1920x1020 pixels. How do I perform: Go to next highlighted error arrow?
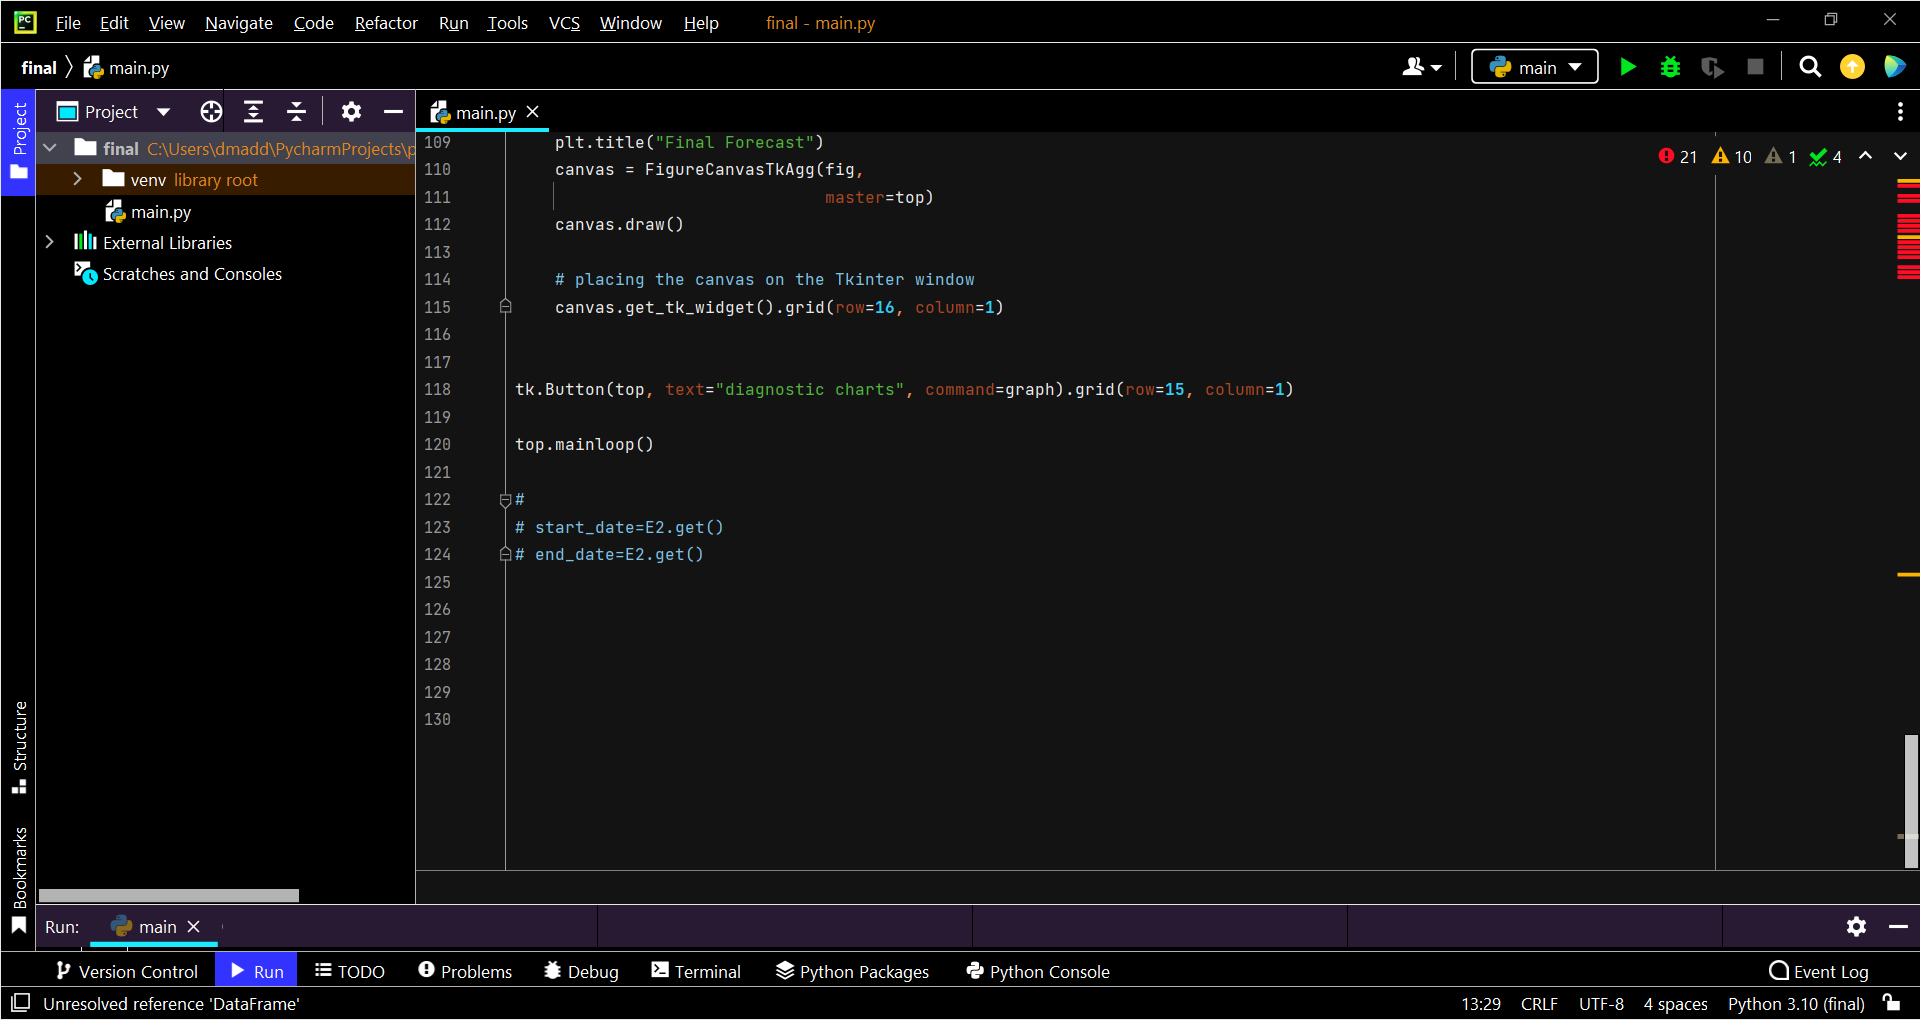(1900, 156)
